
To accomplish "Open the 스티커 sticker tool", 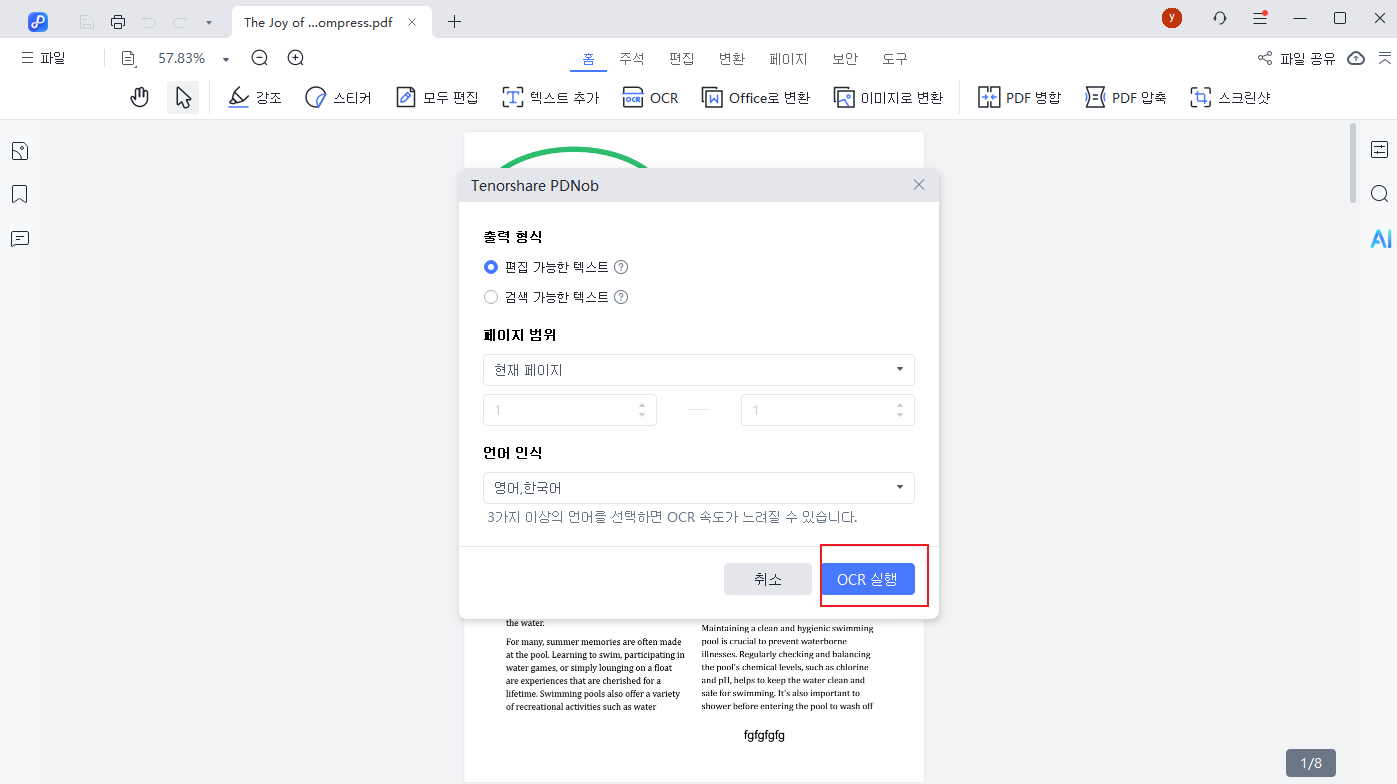I will point(338,97).
